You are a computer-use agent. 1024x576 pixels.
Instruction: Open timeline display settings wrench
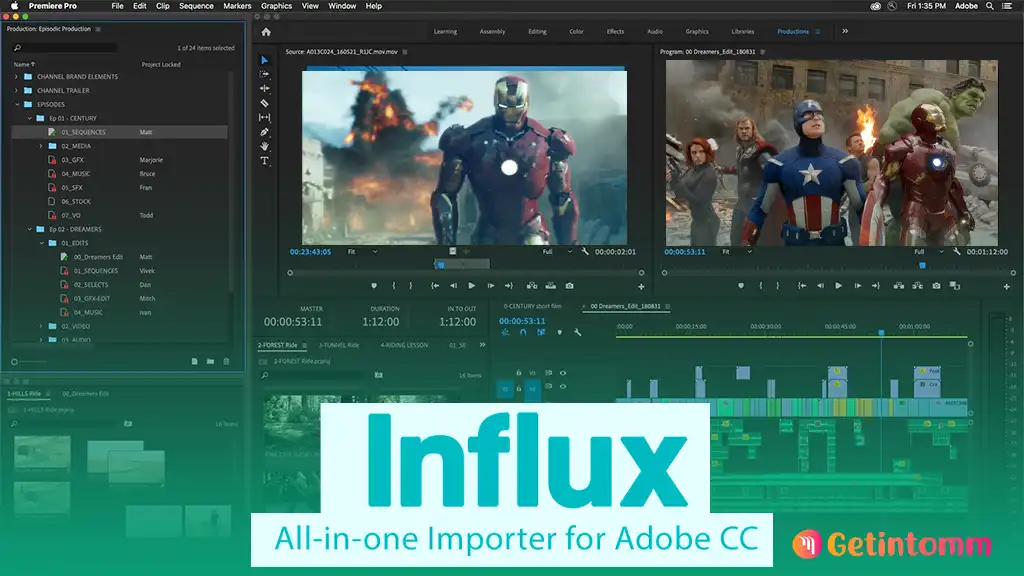(x=577, y=332)
